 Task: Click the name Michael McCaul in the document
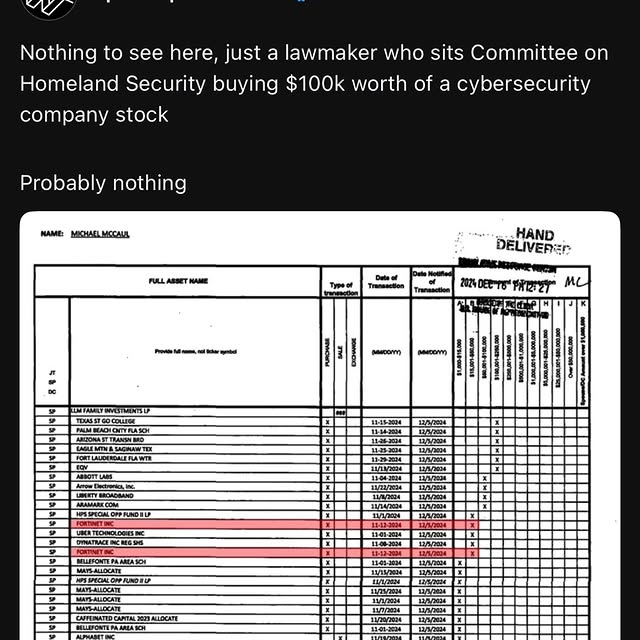pos(99,234)
